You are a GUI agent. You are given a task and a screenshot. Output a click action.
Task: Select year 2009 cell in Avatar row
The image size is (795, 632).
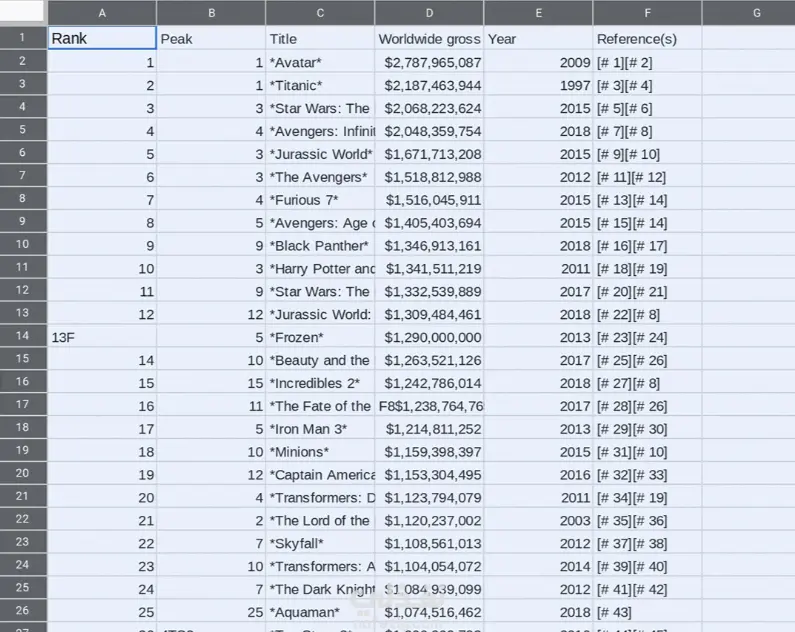click(x=538, y=62)
